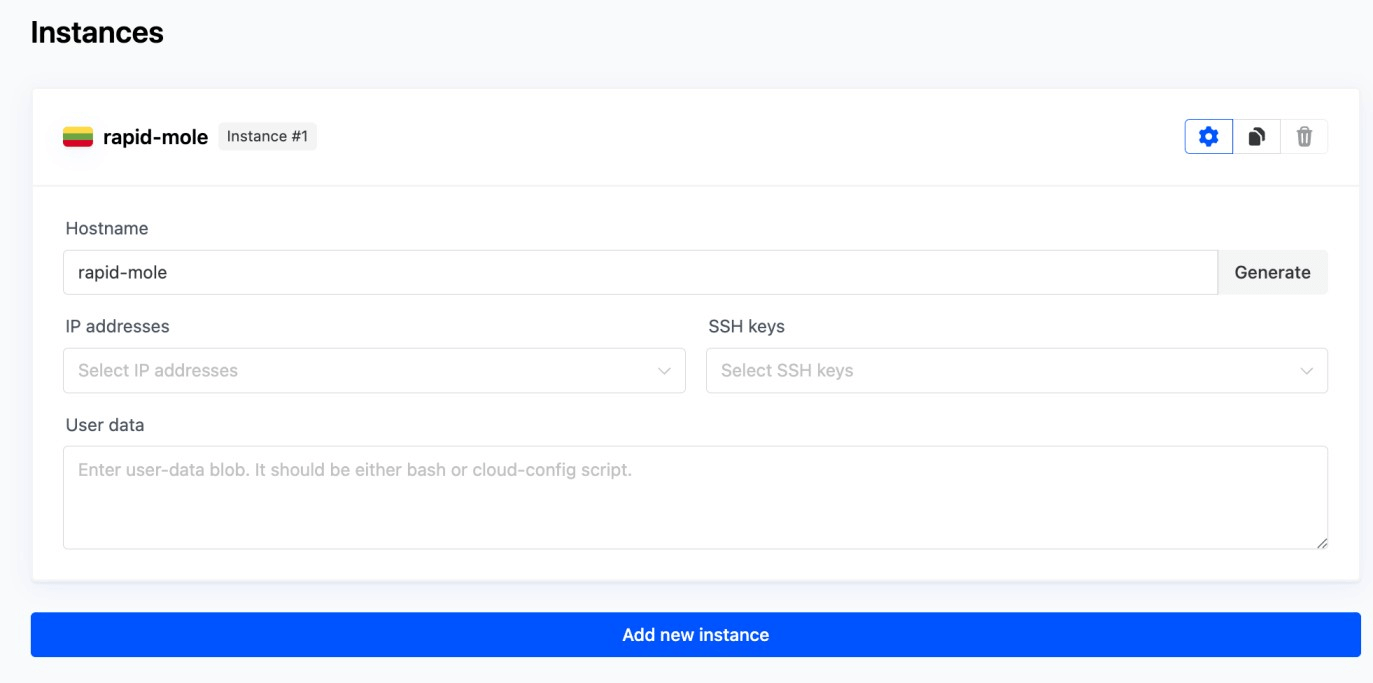Delete the instance with the trash icon

pos(1304,137)
